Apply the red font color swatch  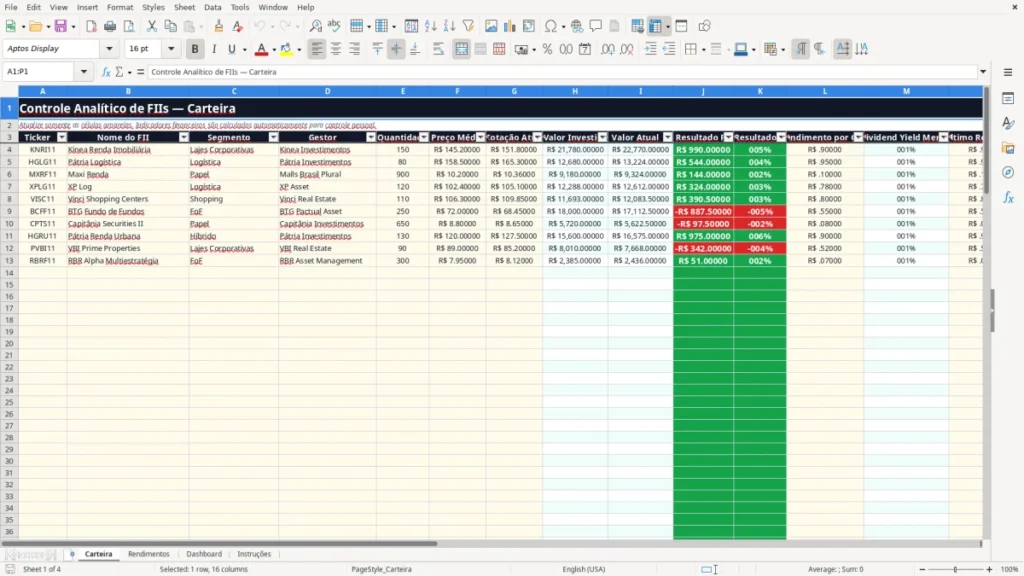pyautogui.click(x=261, y=49)
